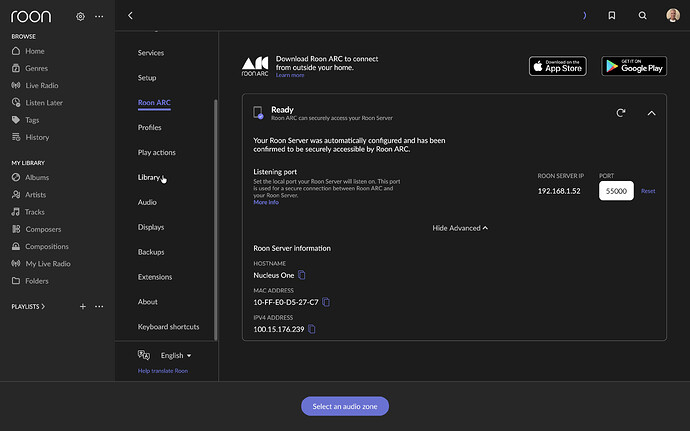Refresh the Roon ARC status
Screen dimensions: 690x431
click(x=620, y=113)
